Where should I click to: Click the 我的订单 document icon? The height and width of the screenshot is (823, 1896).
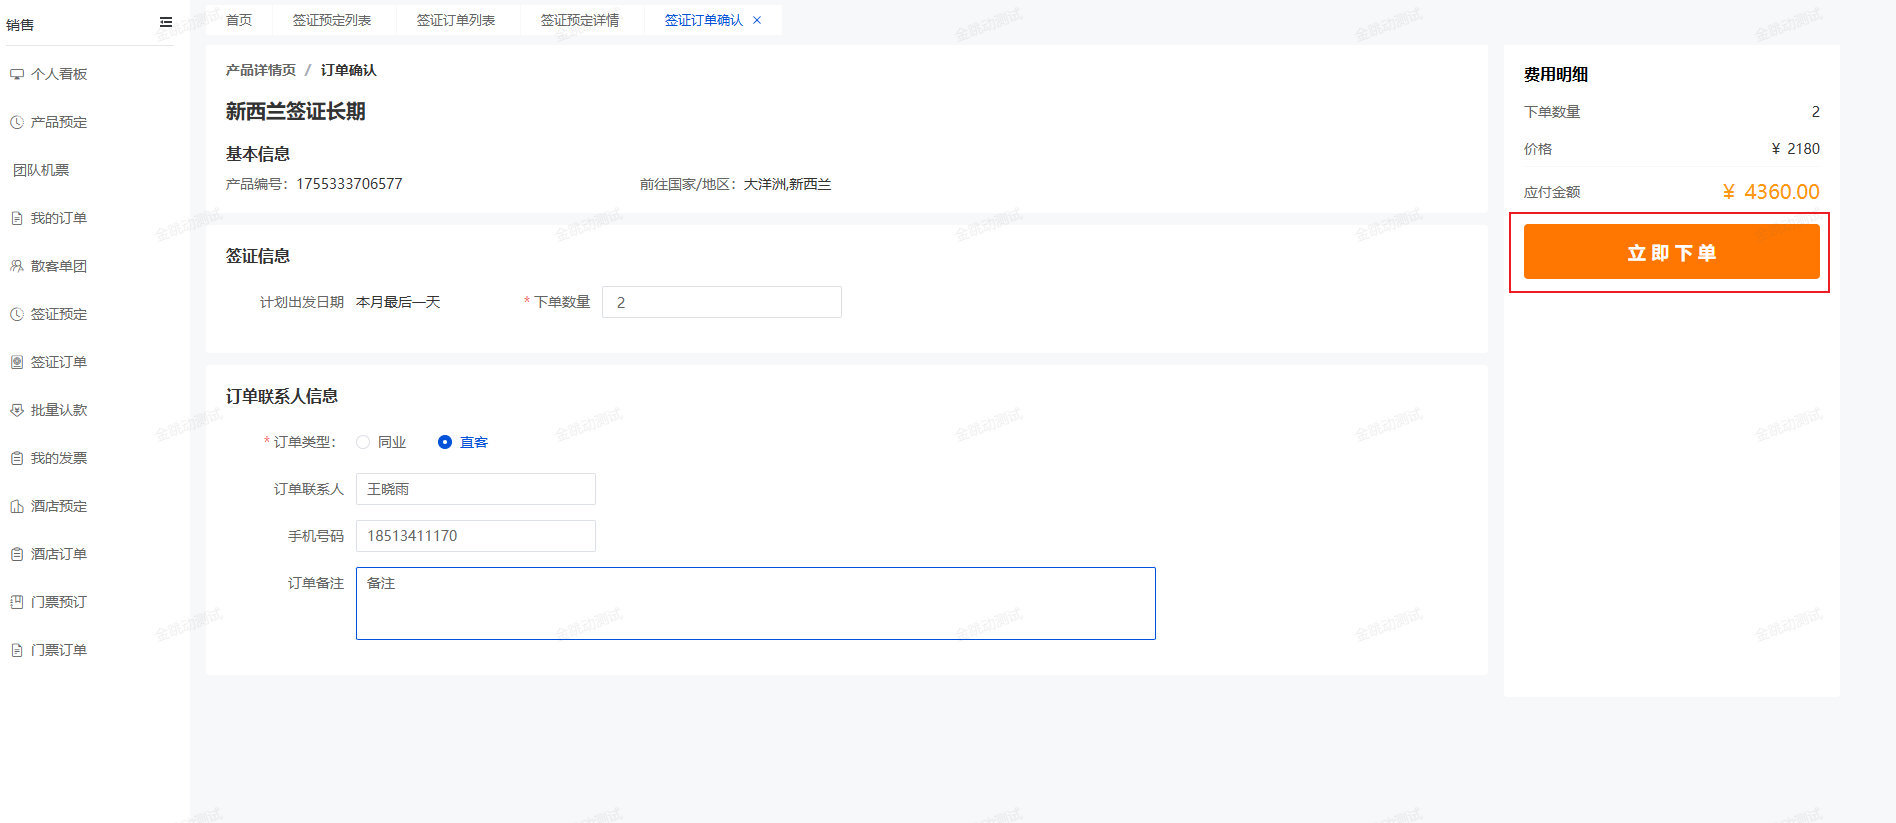[17, 218]
